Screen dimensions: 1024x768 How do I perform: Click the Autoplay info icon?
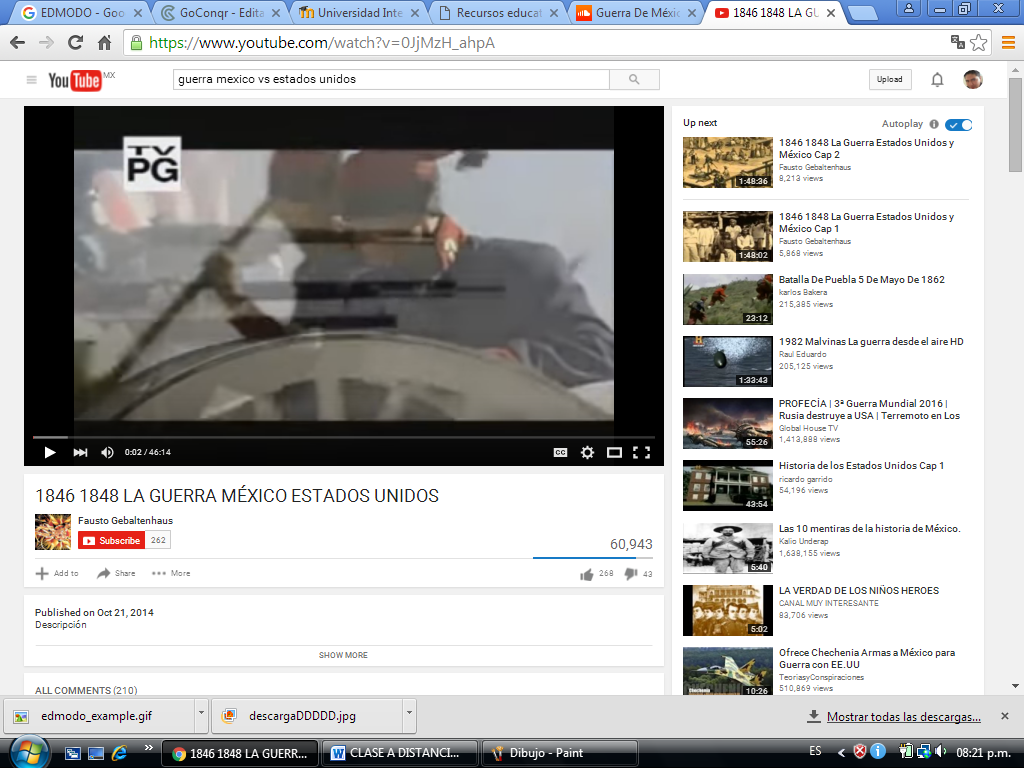coord(934,124)
